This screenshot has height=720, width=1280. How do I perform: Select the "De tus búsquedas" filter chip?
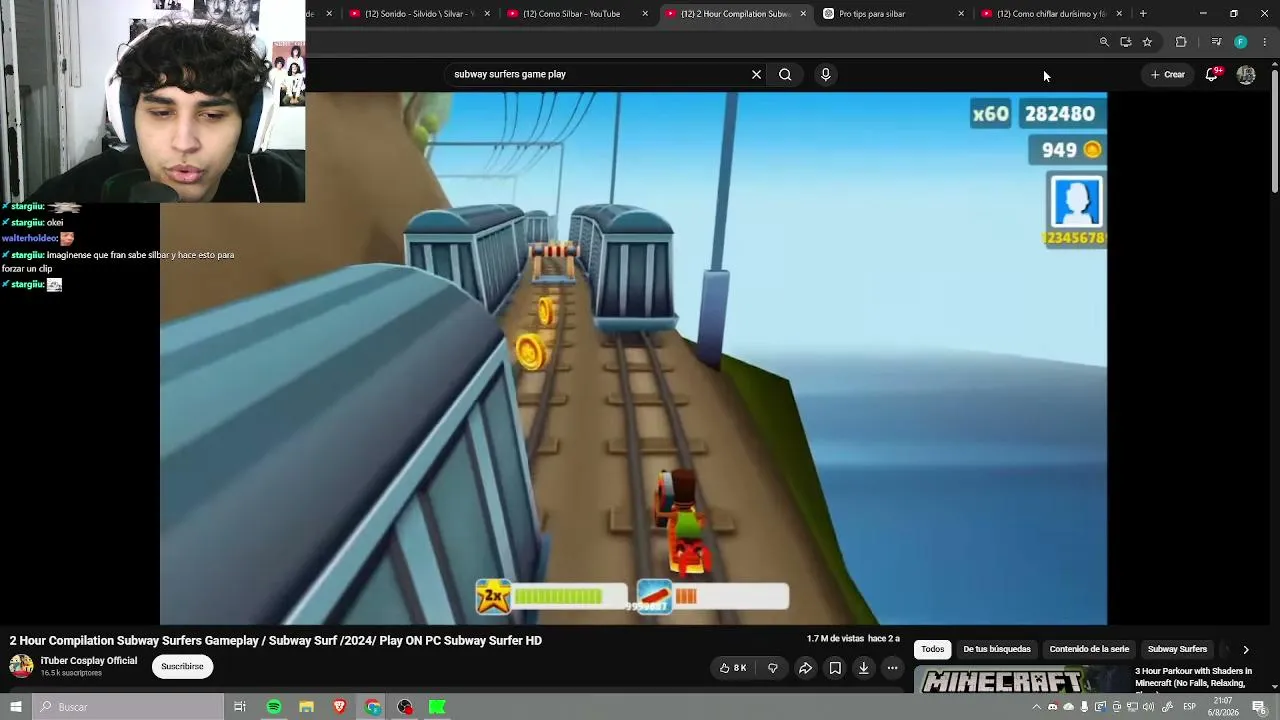tap(997, 650)
